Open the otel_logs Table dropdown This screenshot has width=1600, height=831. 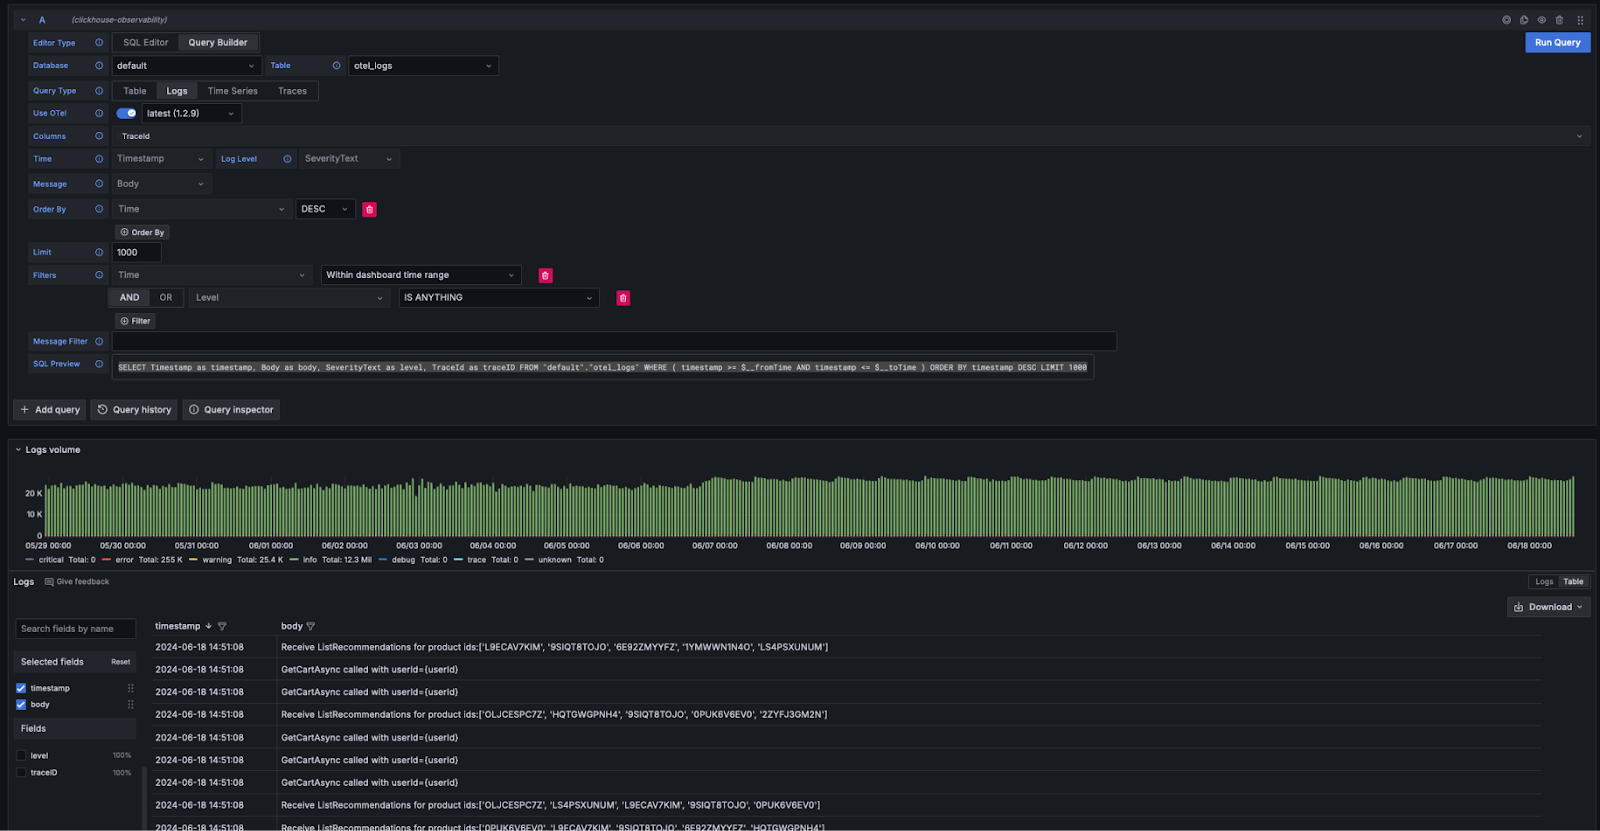click(x=422, y=66)
